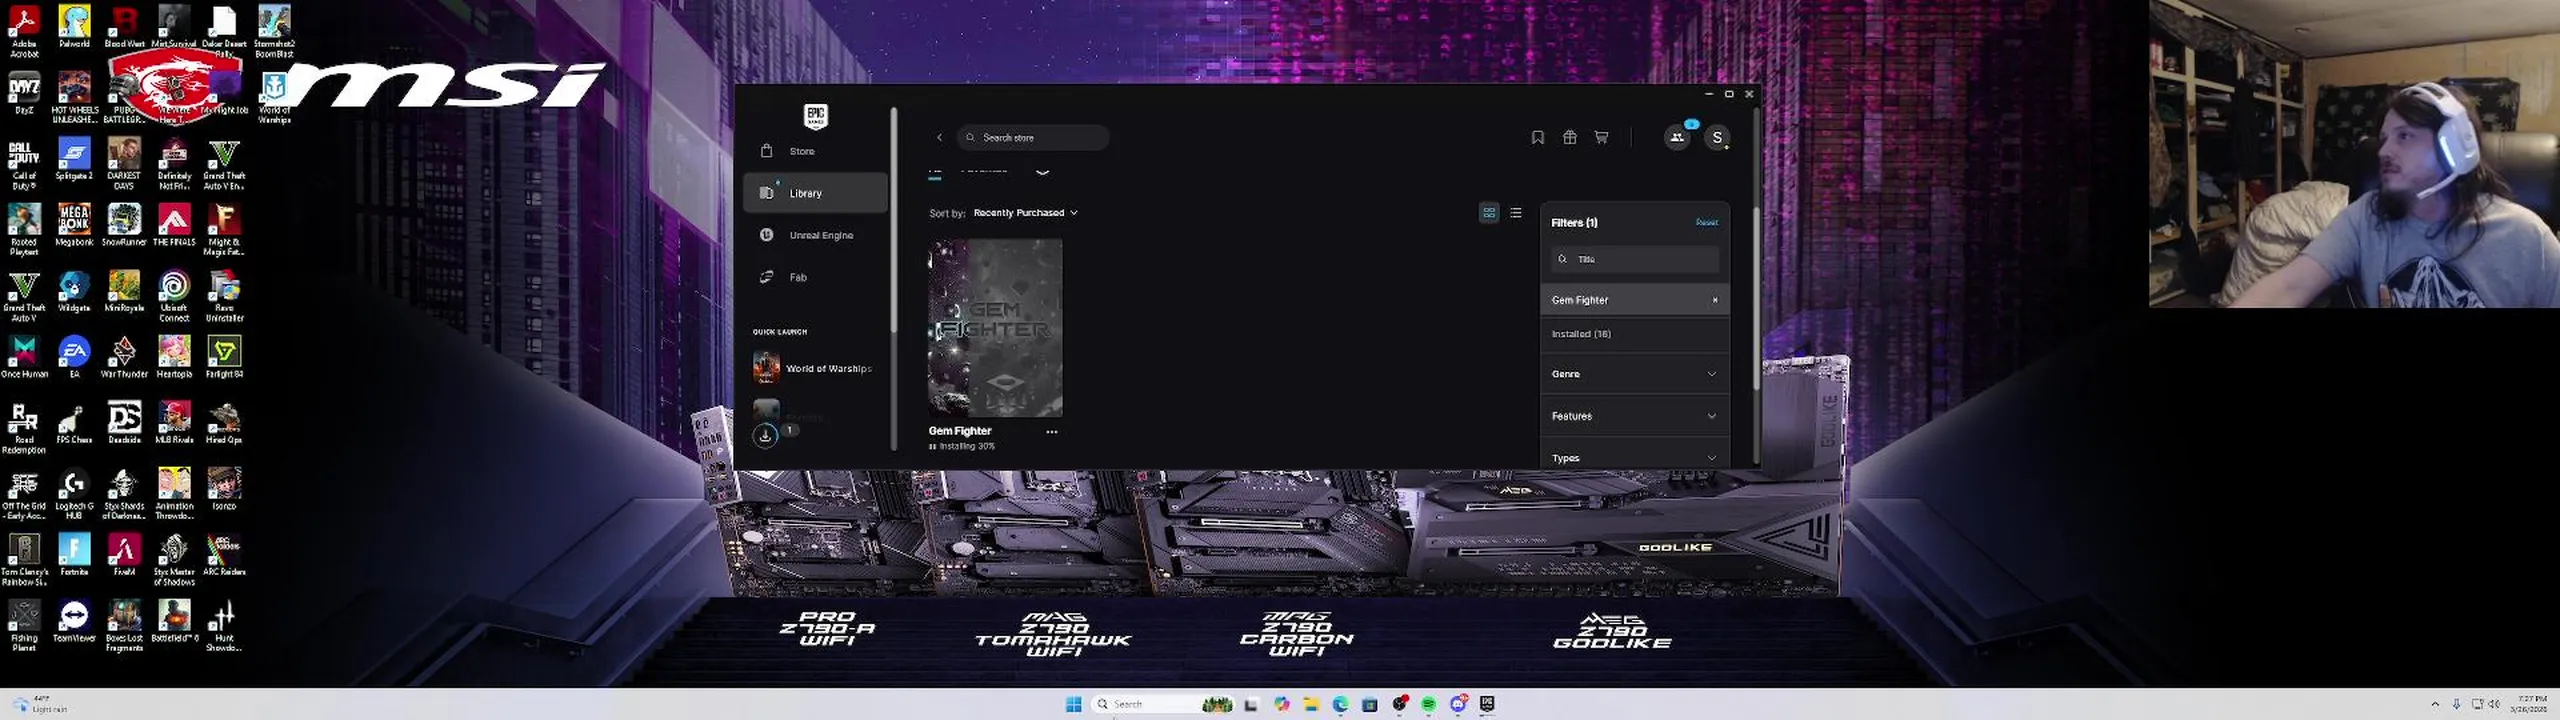Expand the Types filter section
This screenshot has height=720, width=2560.
point(1635,457)
